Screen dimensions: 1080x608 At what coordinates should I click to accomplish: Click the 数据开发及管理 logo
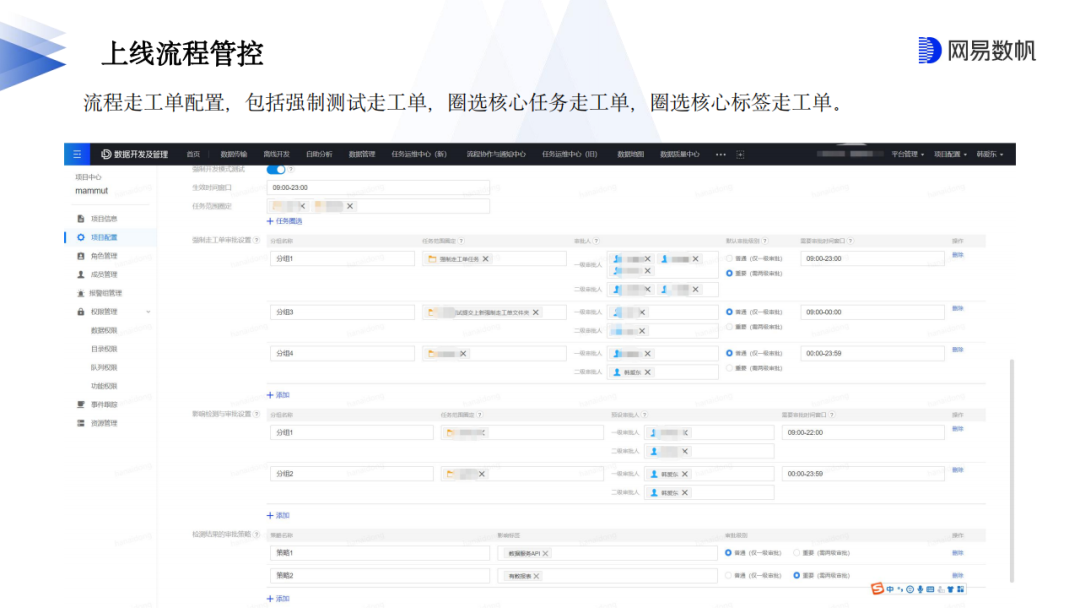[x=134, y=154]
